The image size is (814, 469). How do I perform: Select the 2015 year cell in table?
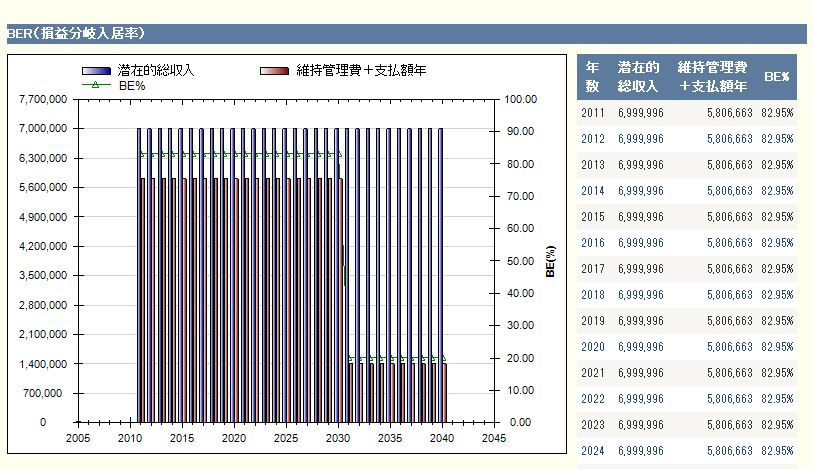click(x=593, y=217)
